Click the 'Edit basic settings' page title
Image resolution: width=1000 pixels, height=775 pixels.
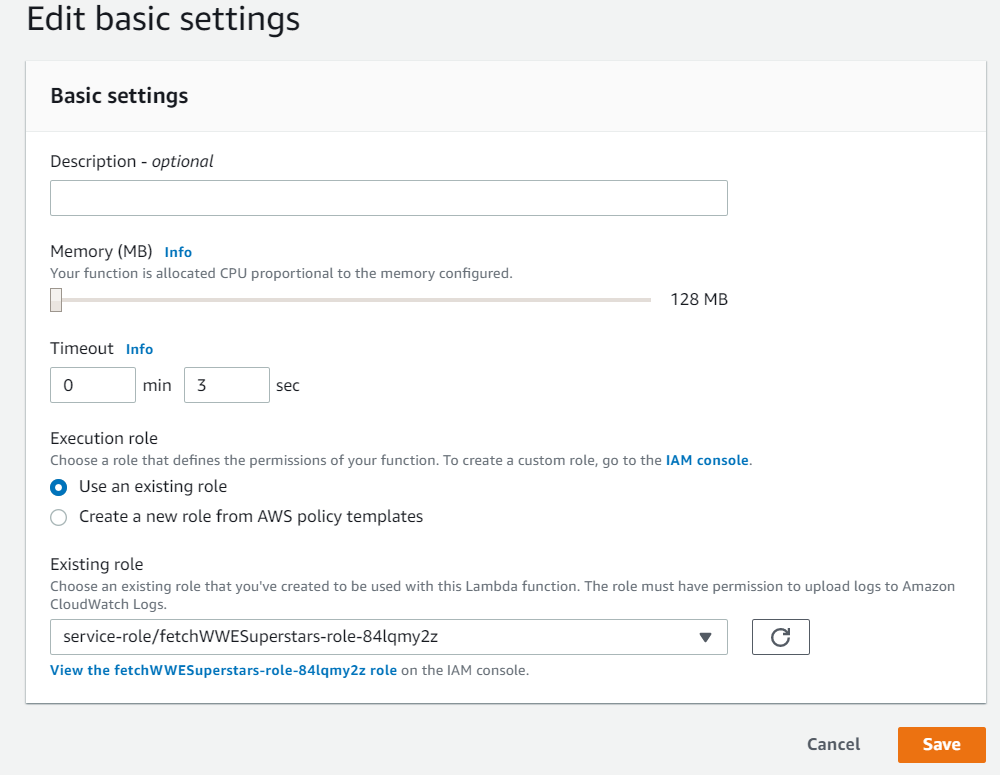[163, 19]
